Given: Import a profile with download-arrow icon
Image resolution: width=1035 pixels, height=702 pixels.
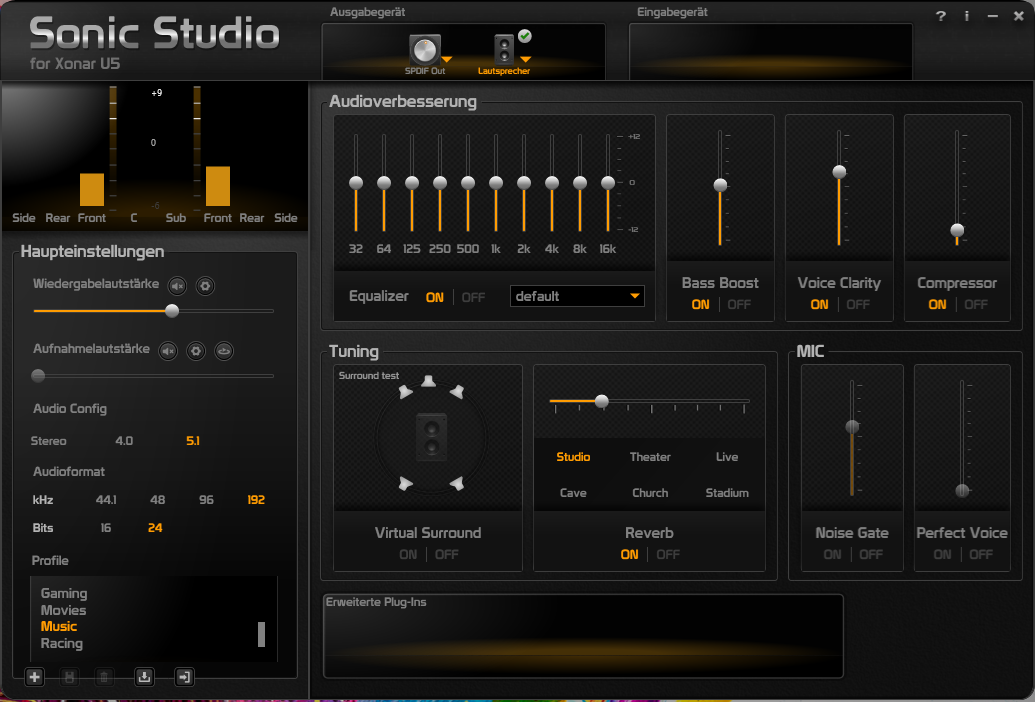Looking at the screenshot, I should 144,677.
